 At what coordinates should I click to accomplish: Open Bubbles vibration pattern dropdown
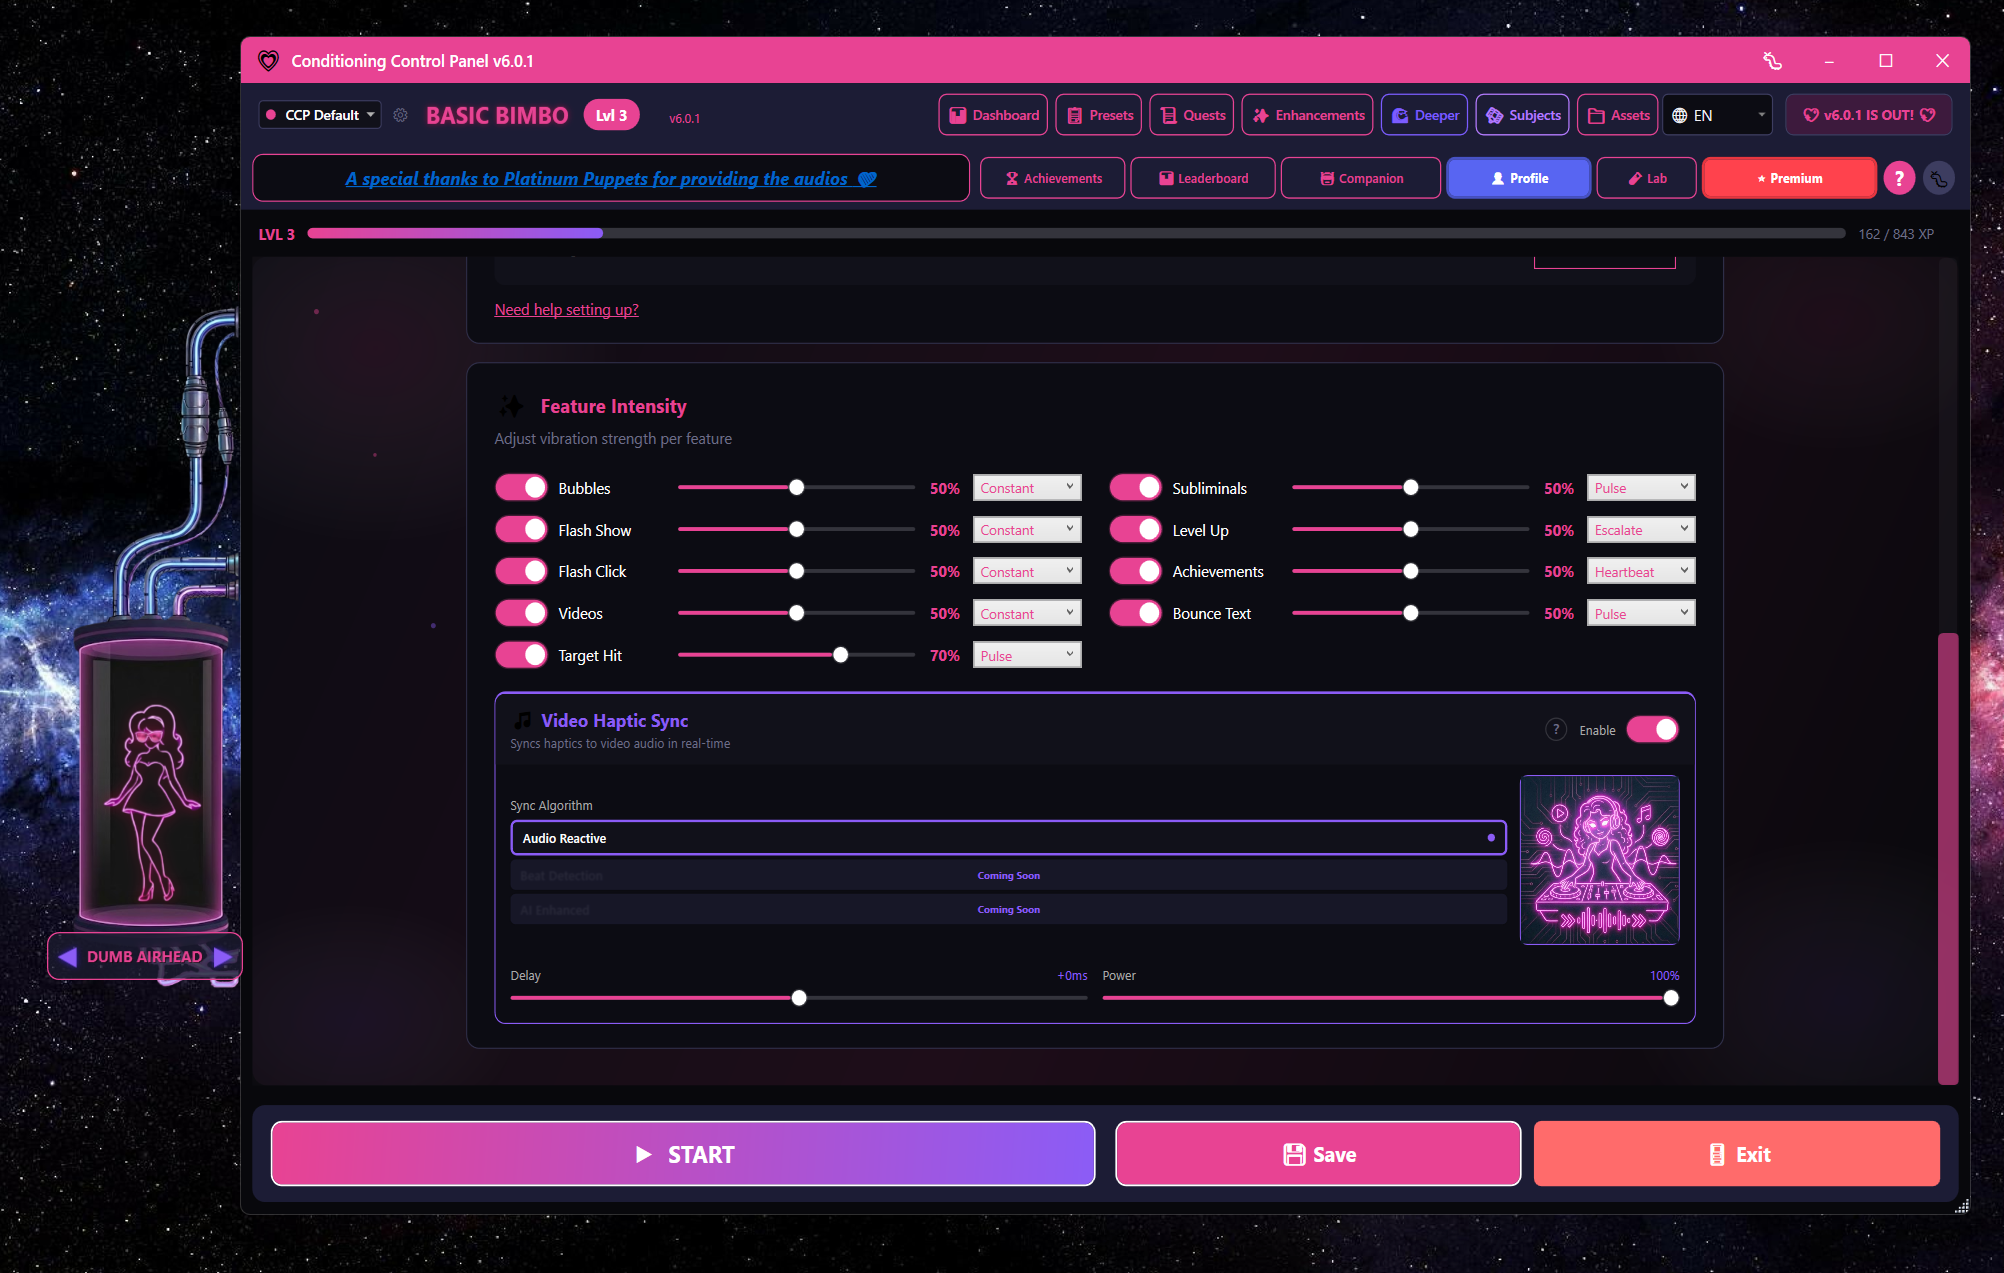pyautogui.click(x=1027, y=488)
